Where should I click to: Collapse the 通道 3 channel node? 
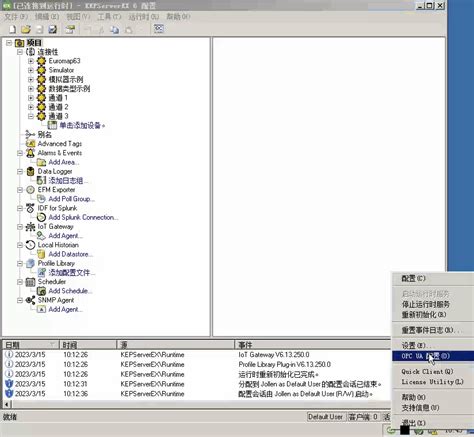pyautogui.click(x=31, y=116)
